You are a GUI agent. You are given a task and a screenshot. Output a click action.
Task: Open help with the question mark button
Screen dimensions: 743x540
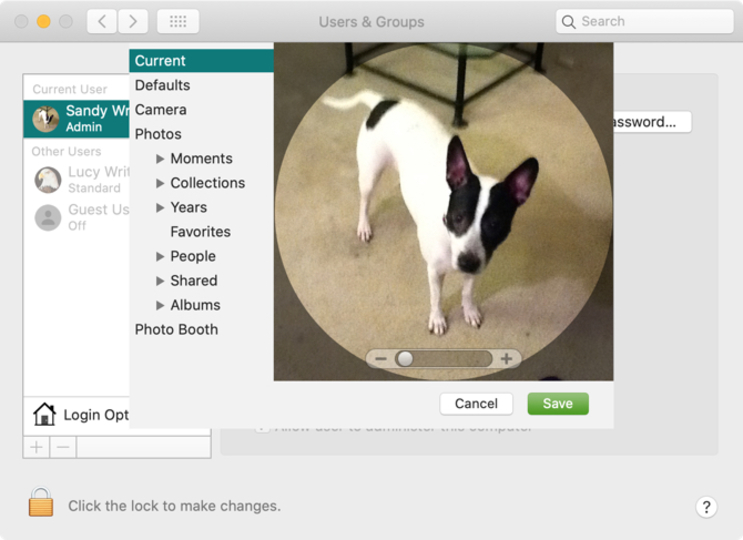click(x=706, y=507)
